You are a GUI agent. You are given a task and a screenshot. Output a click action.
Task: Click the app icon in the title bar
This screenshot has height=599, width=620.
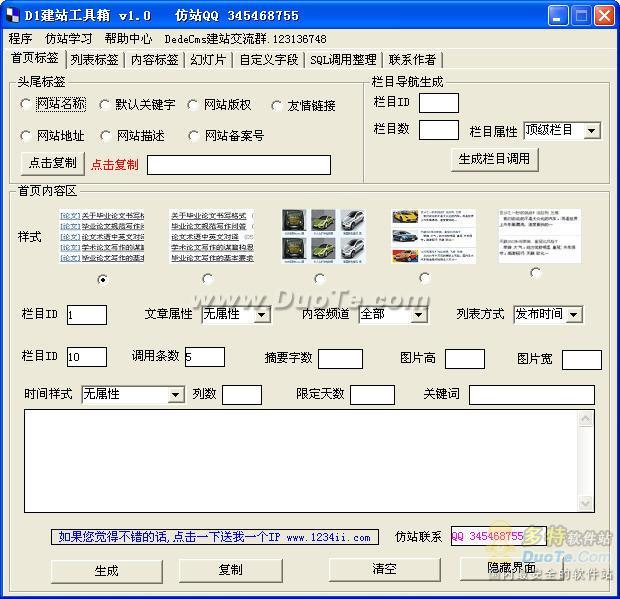pos(12,15)
